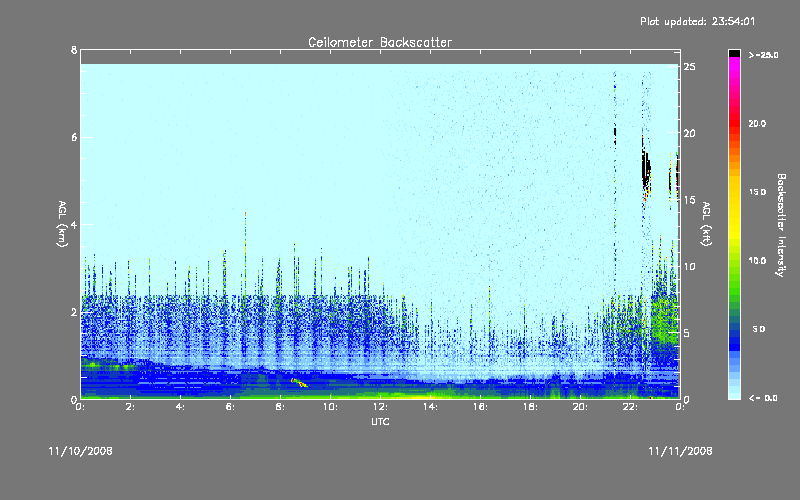Select the "18:" UTC hour tick
Screen dimensions: 800x500
tap(530, 407)
